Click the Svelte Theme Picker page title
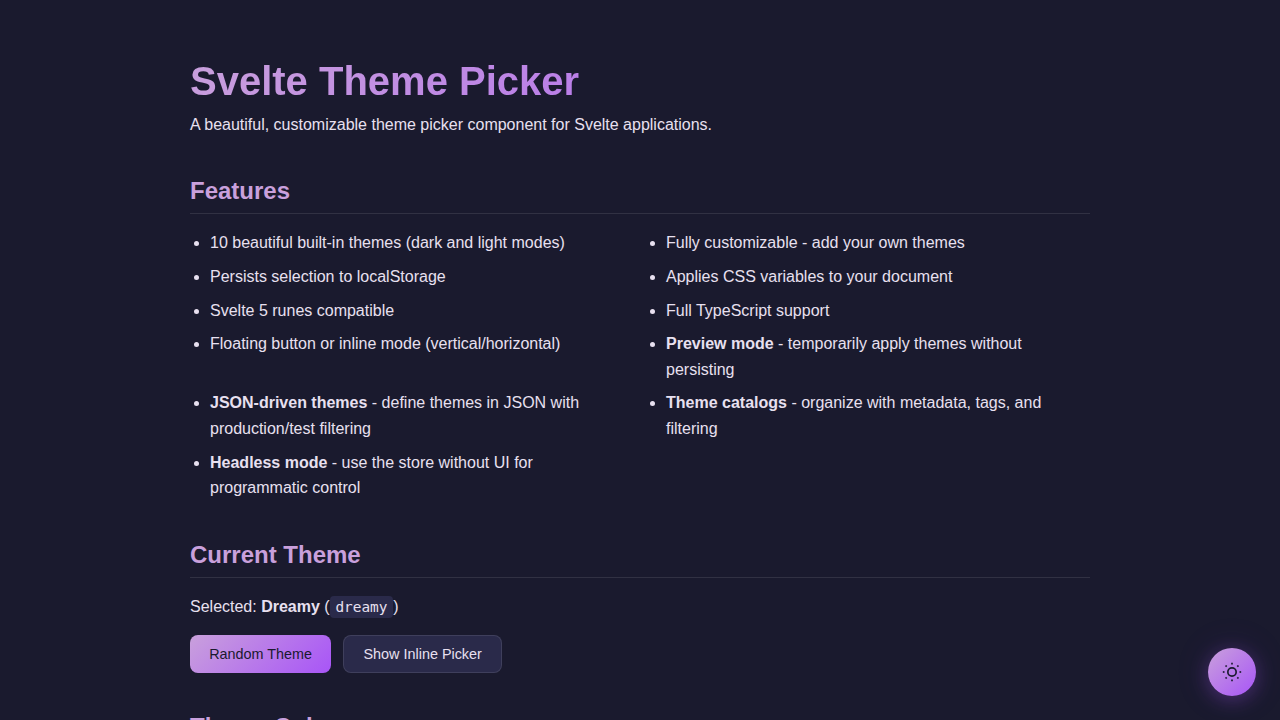Viewport: 1280px width, 720px height. pos(384,81)
